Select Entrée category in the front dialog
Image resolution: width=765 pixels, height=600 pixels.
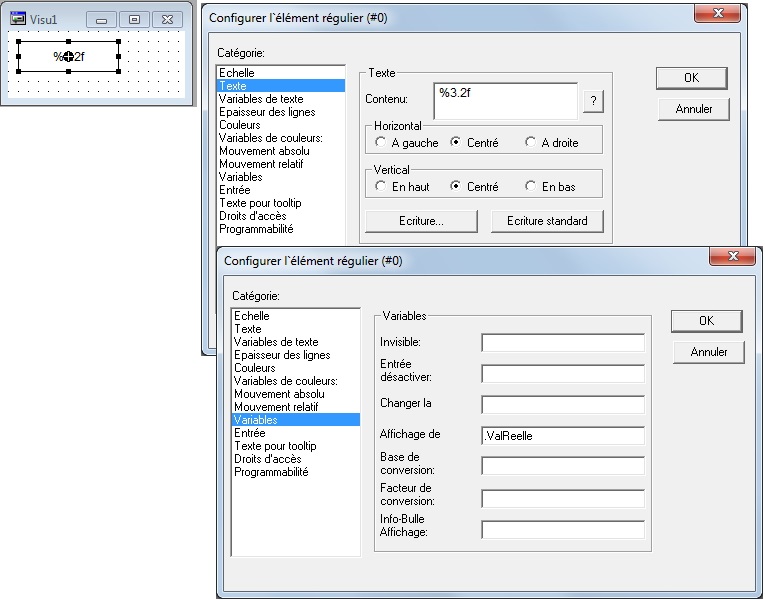249,433
